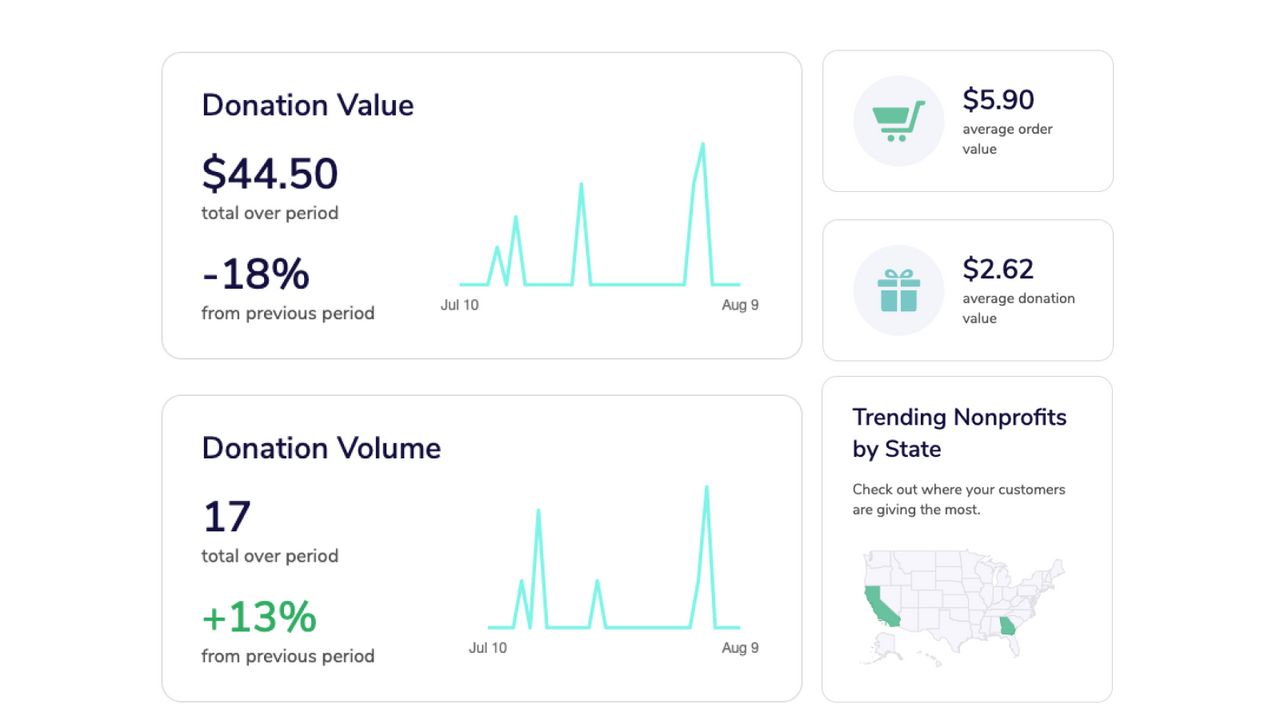
Task: Click the $5.90 average order value
Action: 998,100
